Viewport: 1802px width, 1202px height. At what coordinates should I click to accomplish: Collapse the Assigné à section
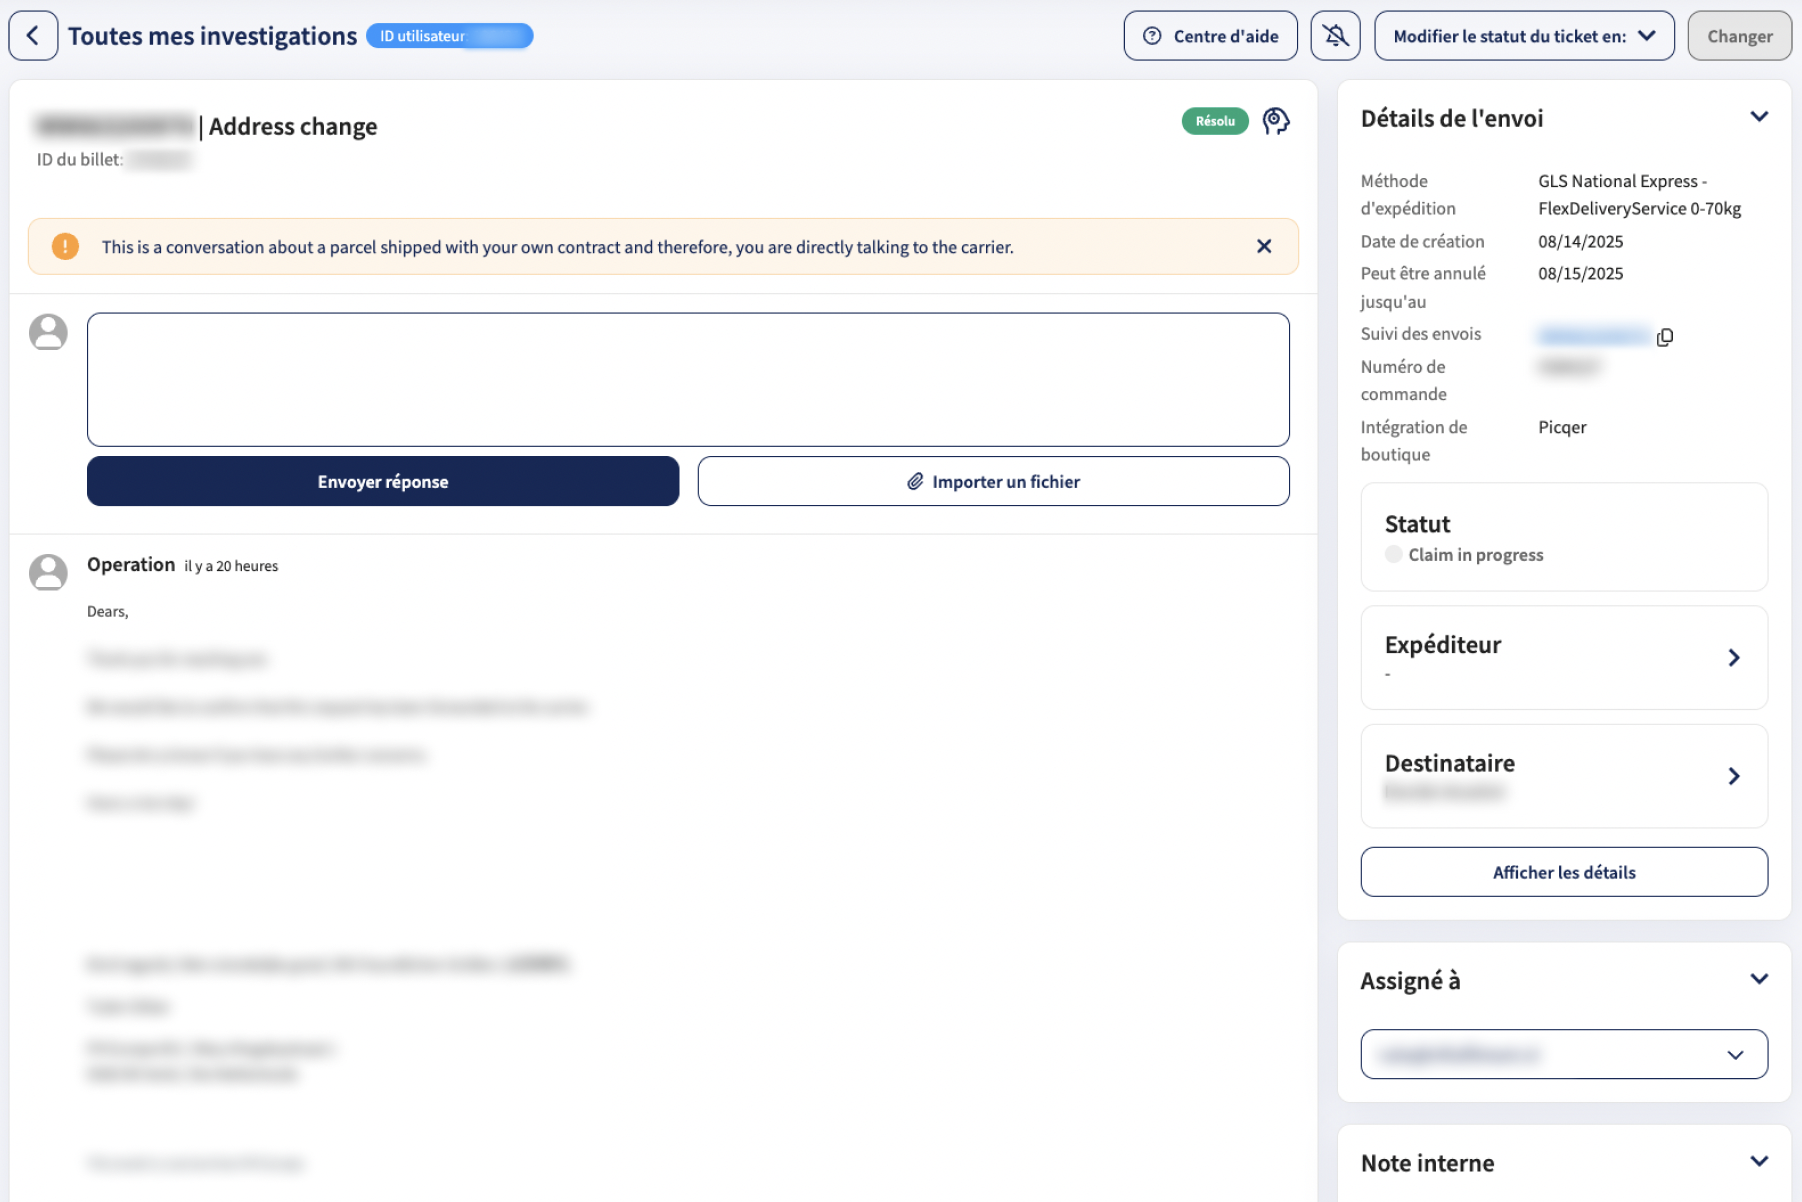pyautogui.click(x=1759, y=979)
